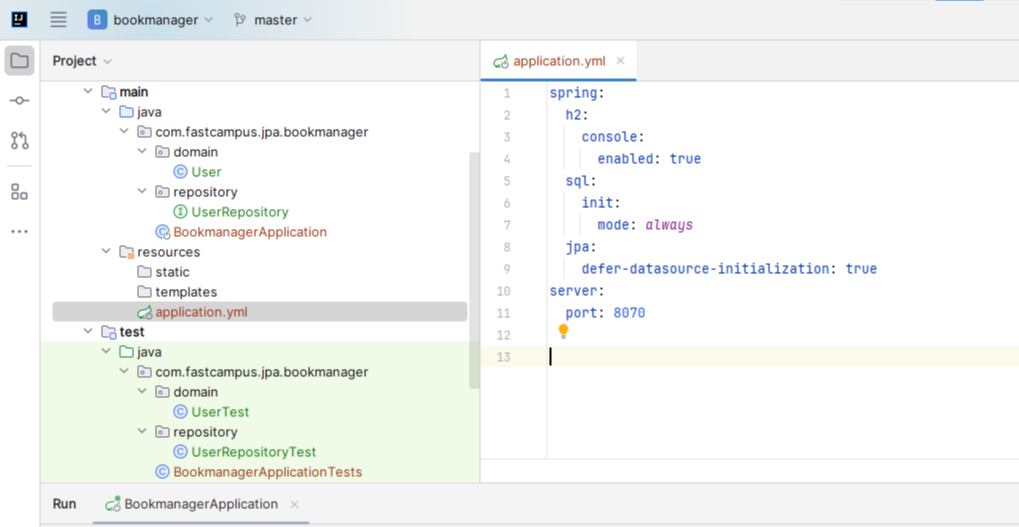Image resolution: width=1019 pixels, height=527 pixels.
Task: Switch to the application.yml editor tab
Action: [x=559, y=61]
